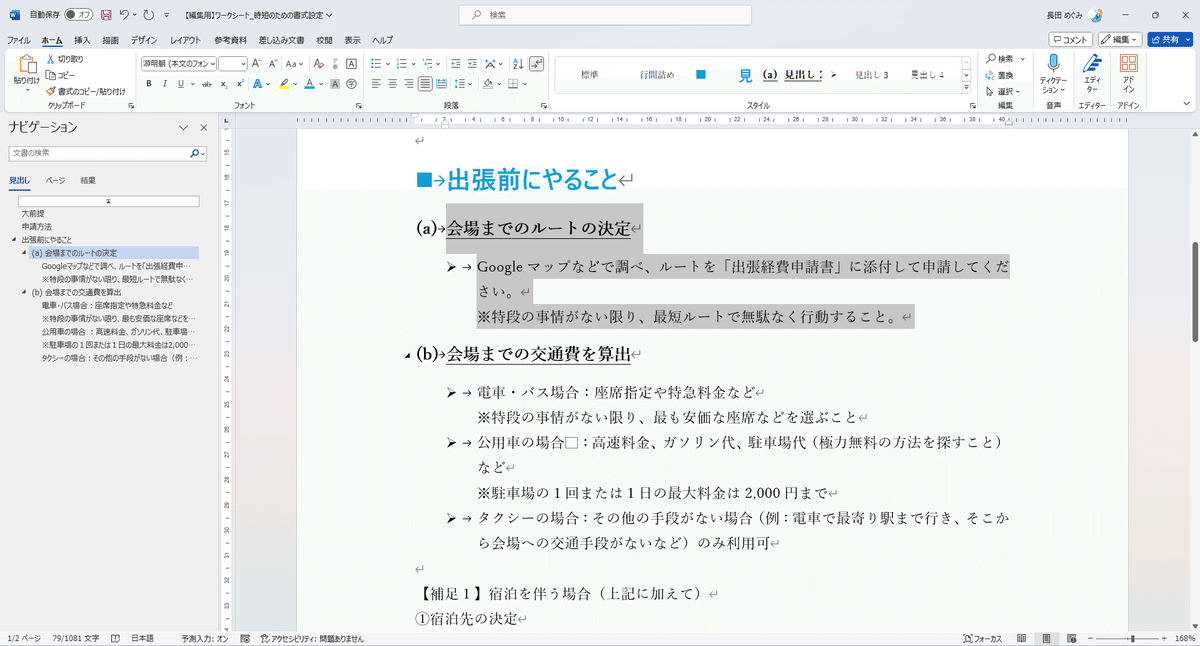Switch to the 挿入 ribbon tab
The width and height of the screenshot is (1200, 646).
(x=83, y=40)
